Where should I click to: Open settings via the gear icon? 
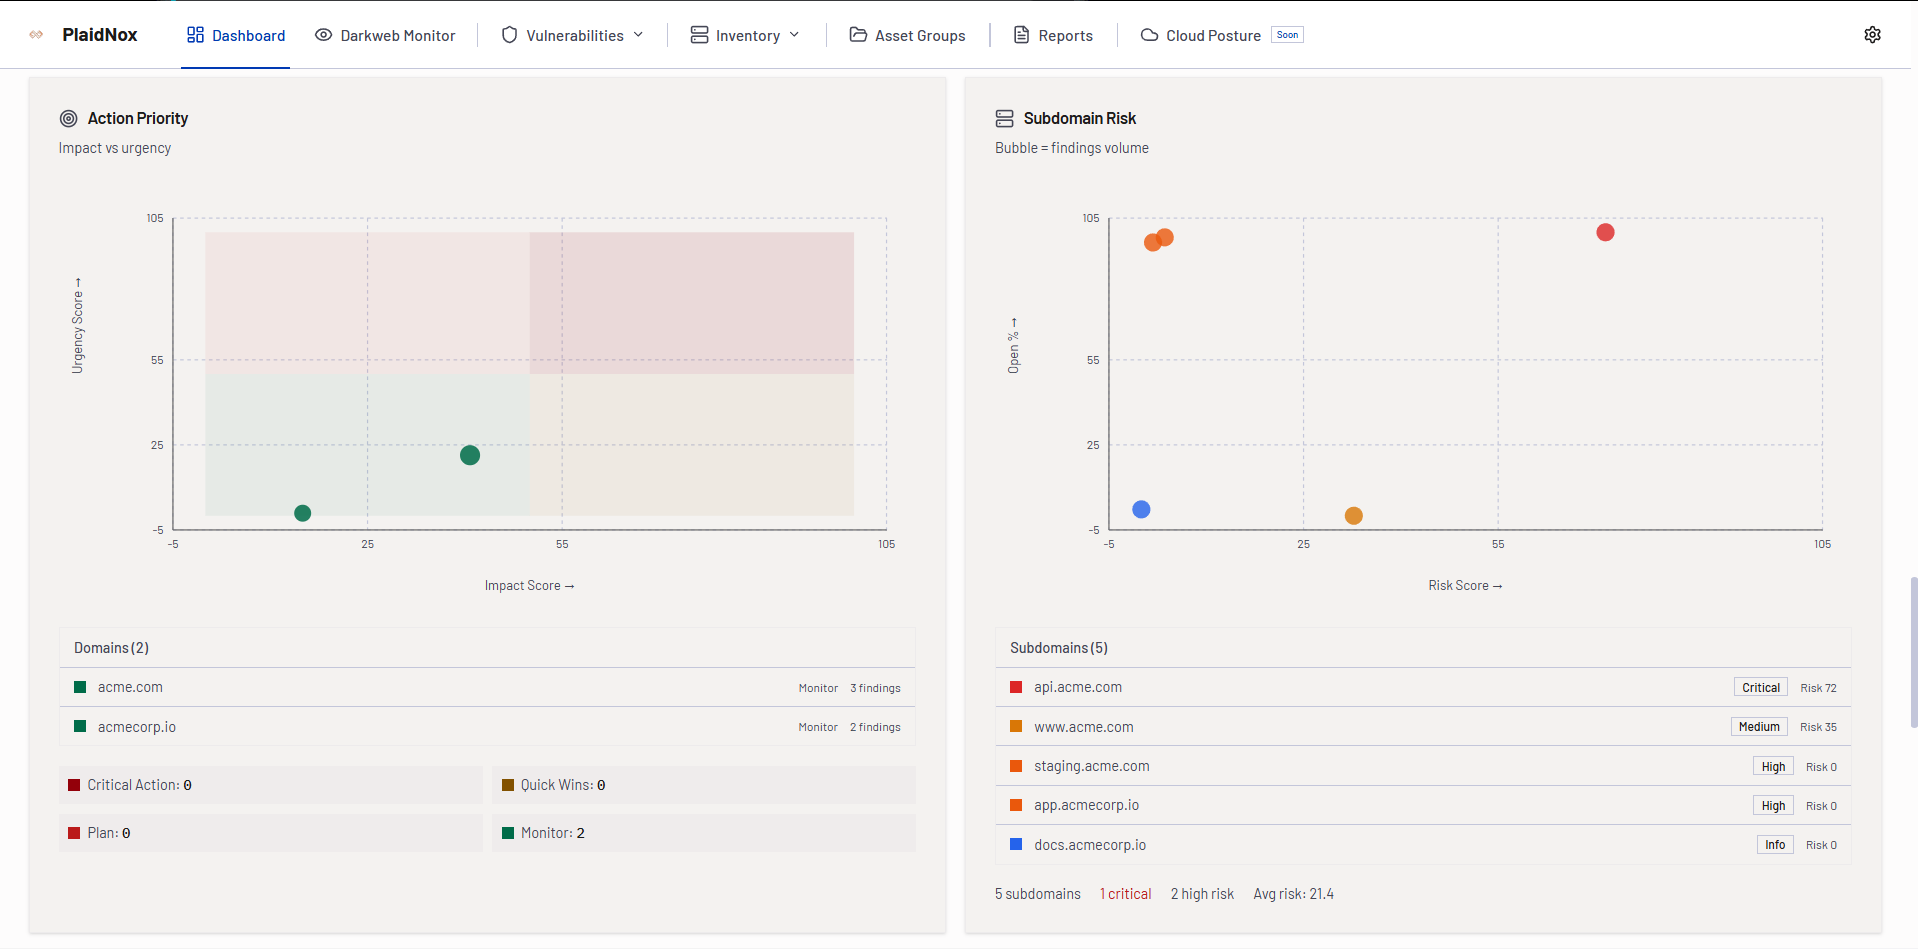pyautogui.click(x=1872, y=35)
